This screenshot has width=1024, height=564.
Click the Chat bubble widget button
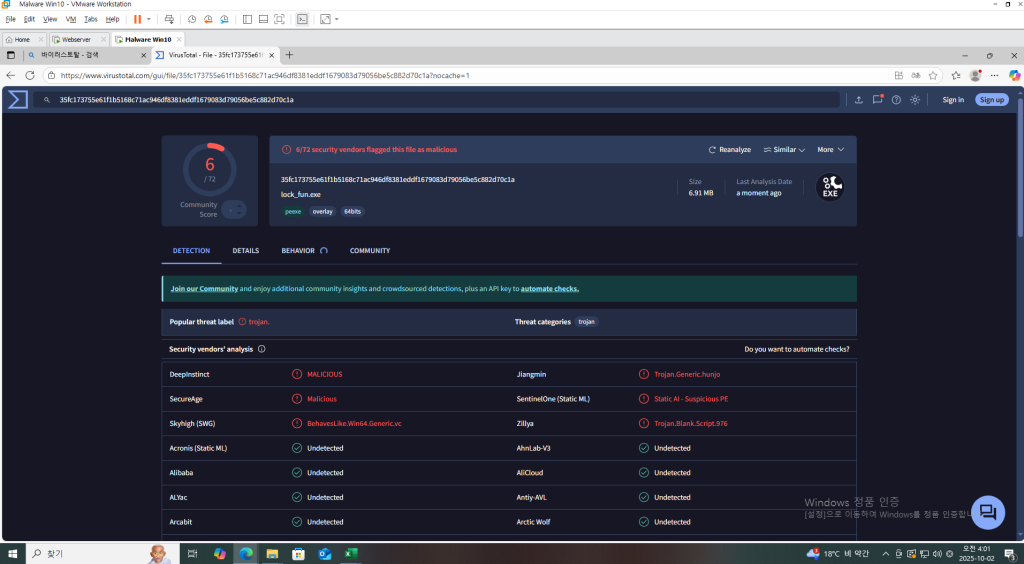point(987,512)
